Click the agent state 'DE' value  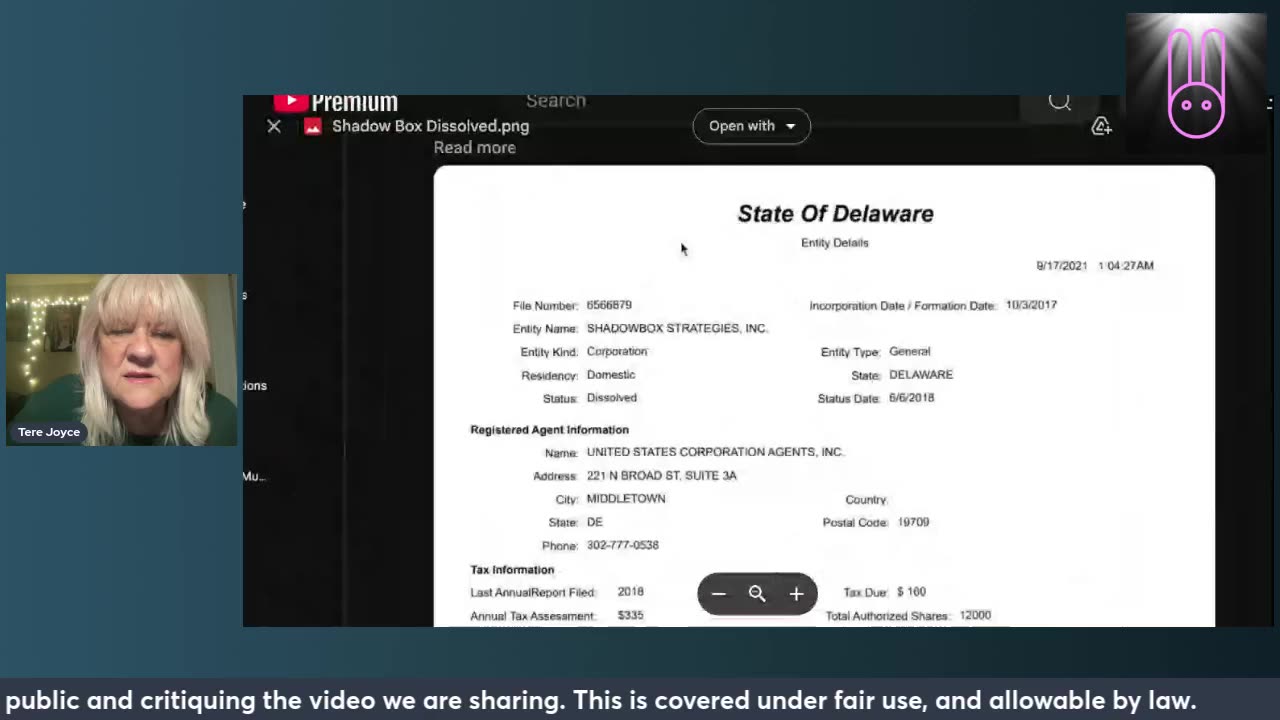click(595, 522)
